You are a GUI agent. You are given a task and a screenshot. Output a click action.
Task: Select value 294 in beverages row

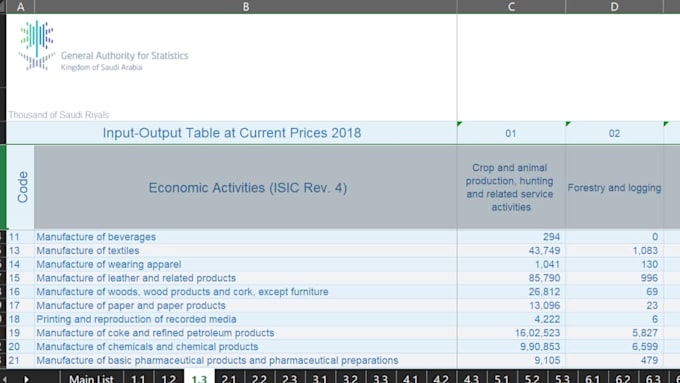pyautogui.click(x=511, y=237)
